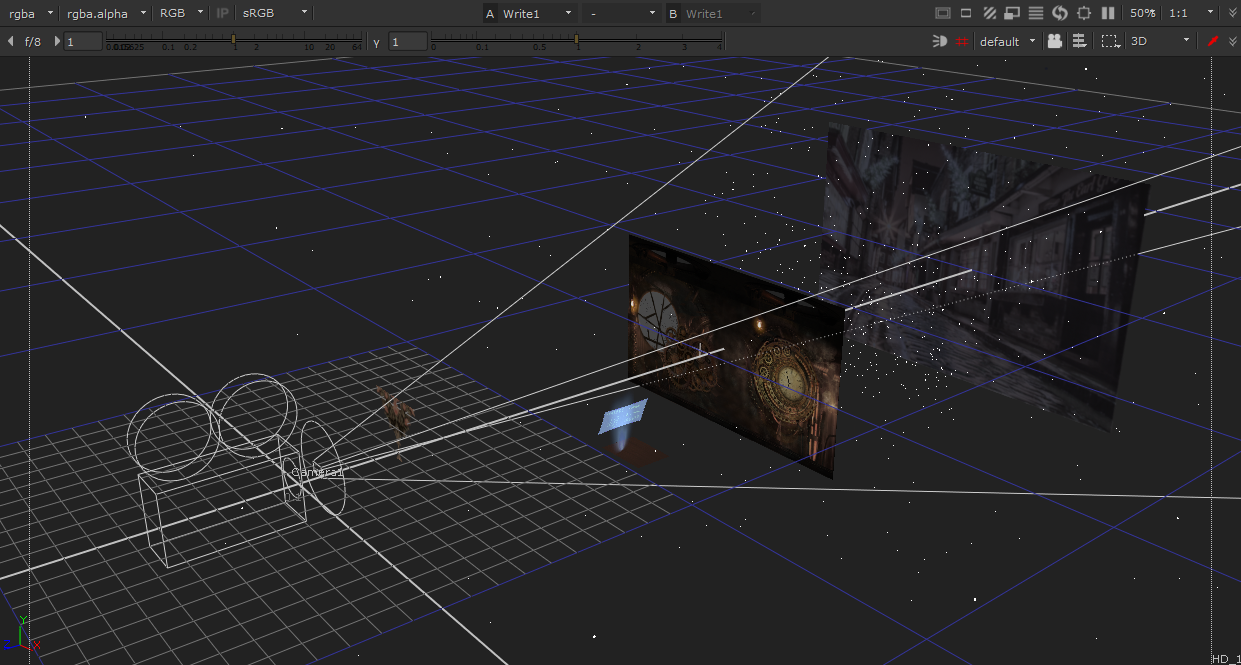Image resolution: width=1241 pixels, height=665 pixels.
Task: Toggle the IP input process button
Action: [x=223, y=14]
